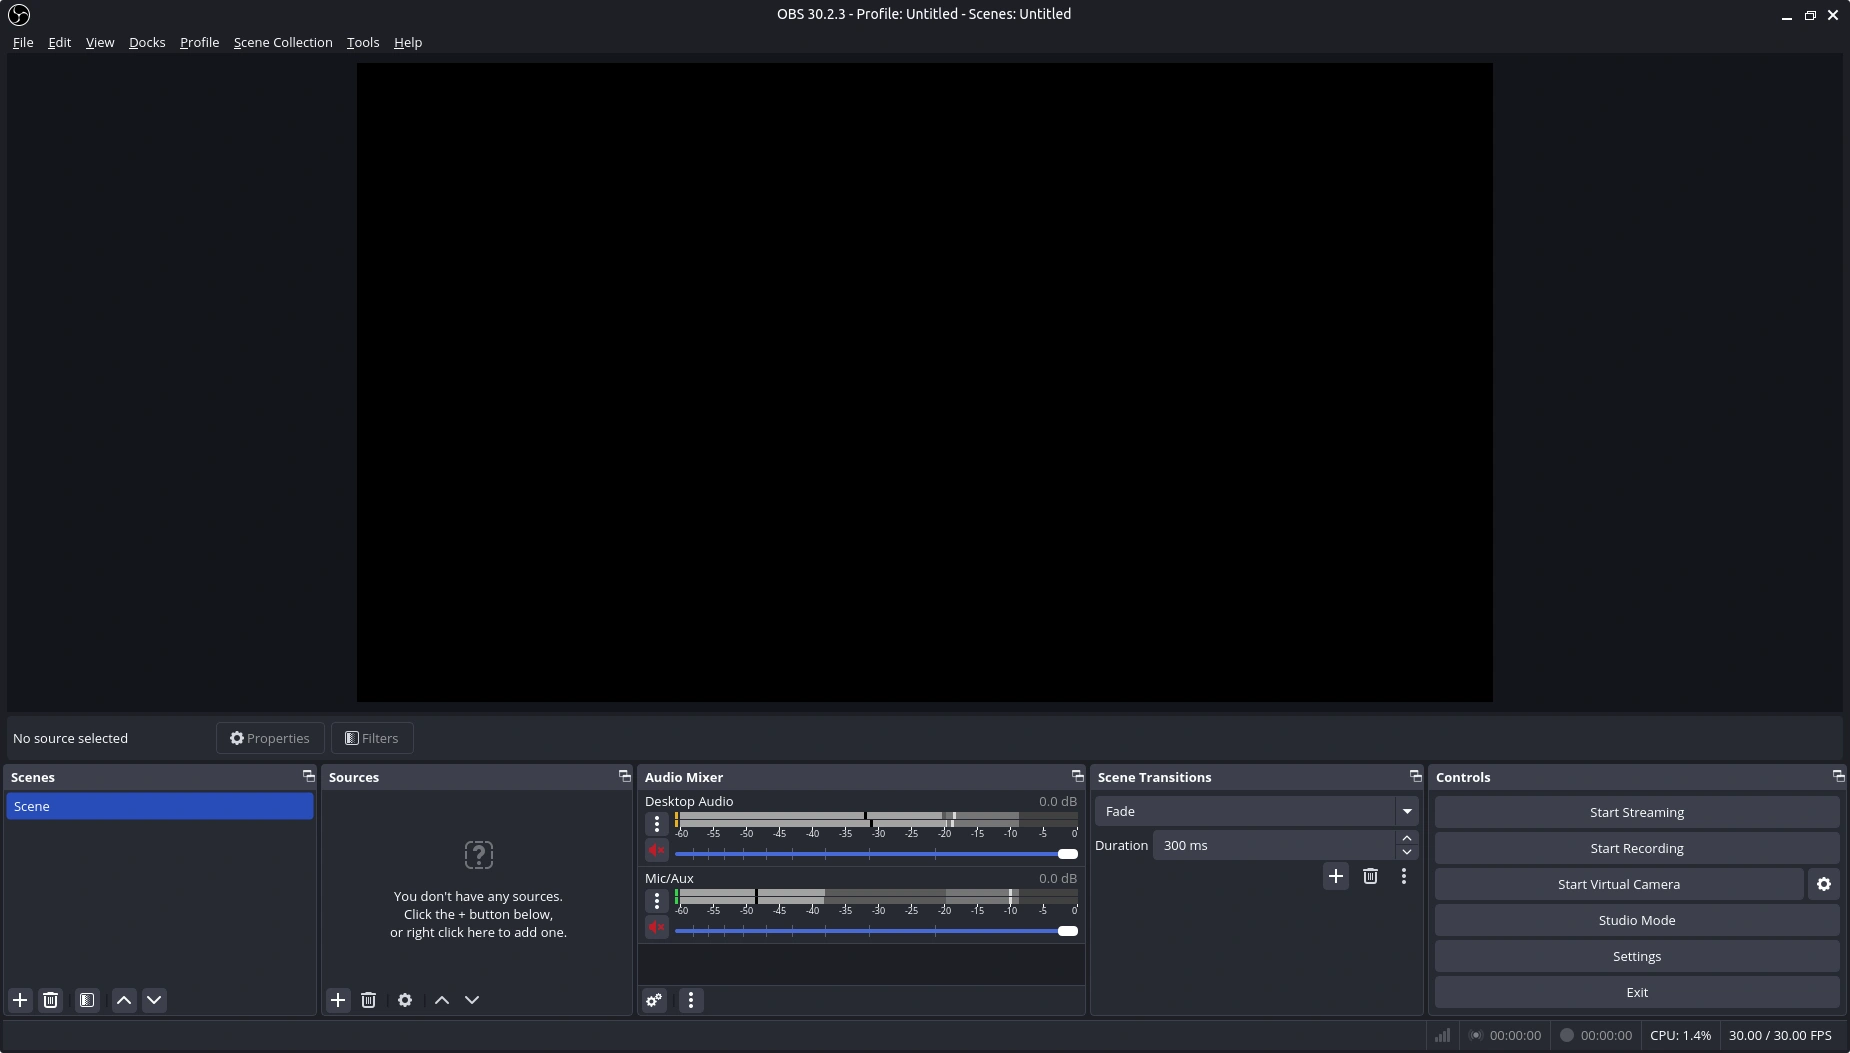Click the Desktop Audio volume slider
The width and height of the screenshot is (1850, 1053).
click(x=870, y=854)
